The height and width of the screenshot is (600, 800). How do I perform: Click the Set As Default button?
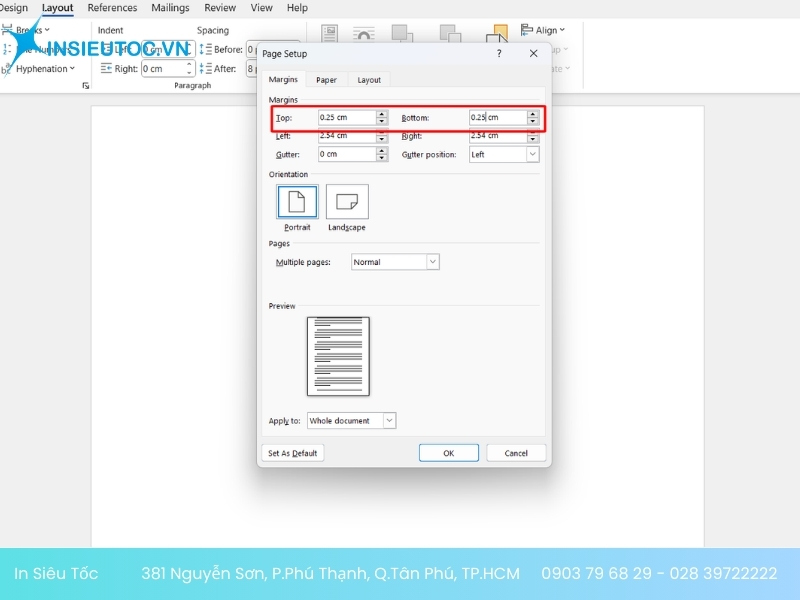pos(292,453)
